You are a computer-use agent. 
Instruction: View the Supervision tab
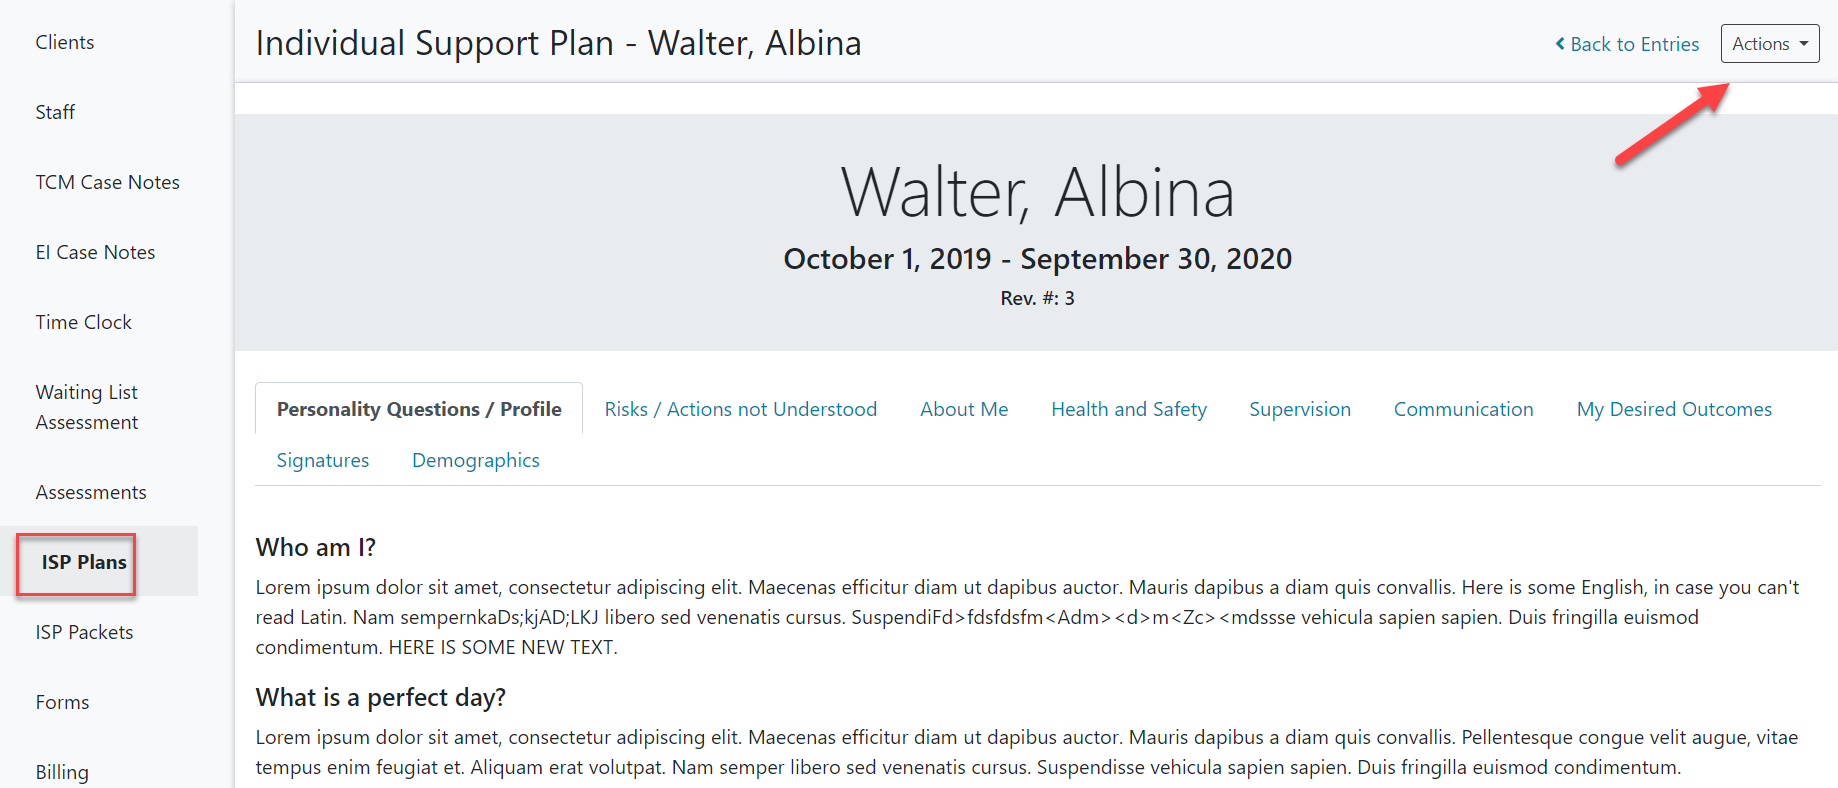point(1300,409)
